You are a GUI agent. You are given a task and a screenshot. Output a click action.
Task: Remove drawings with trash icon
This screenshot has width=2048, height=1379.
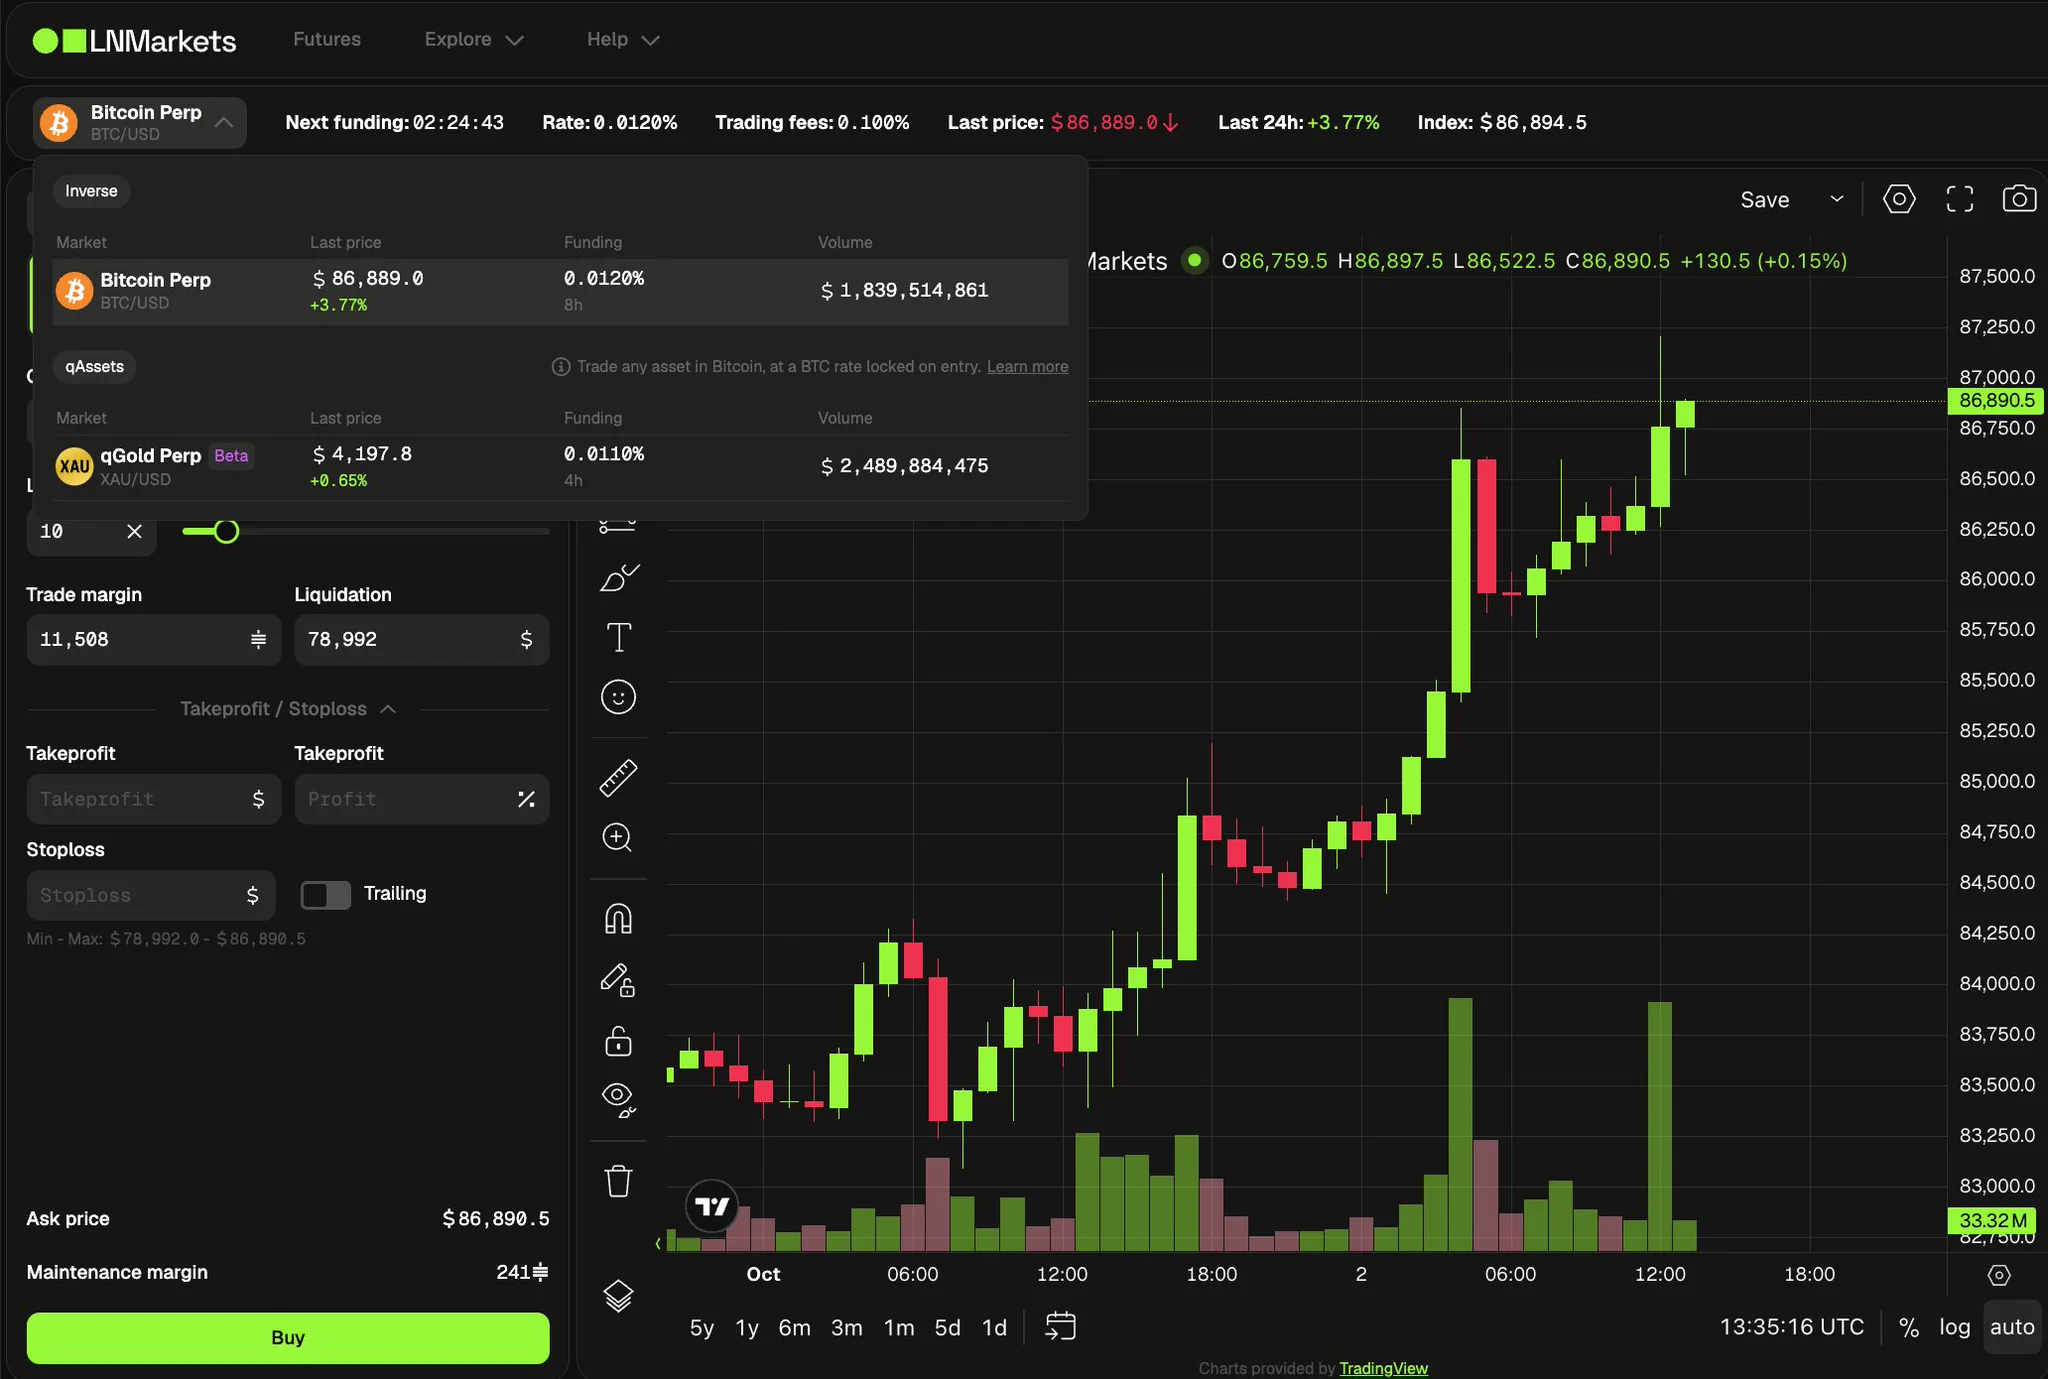619,1181
